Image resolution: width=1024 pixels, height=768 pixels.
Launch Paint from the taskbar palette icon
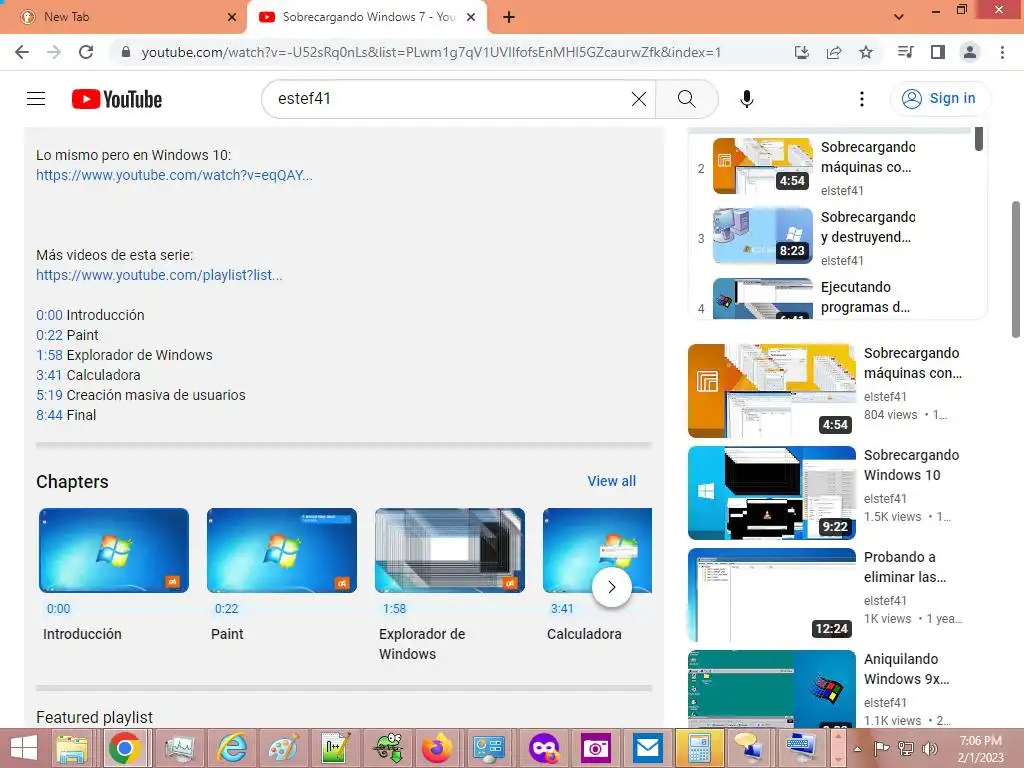tap(283, 748)
